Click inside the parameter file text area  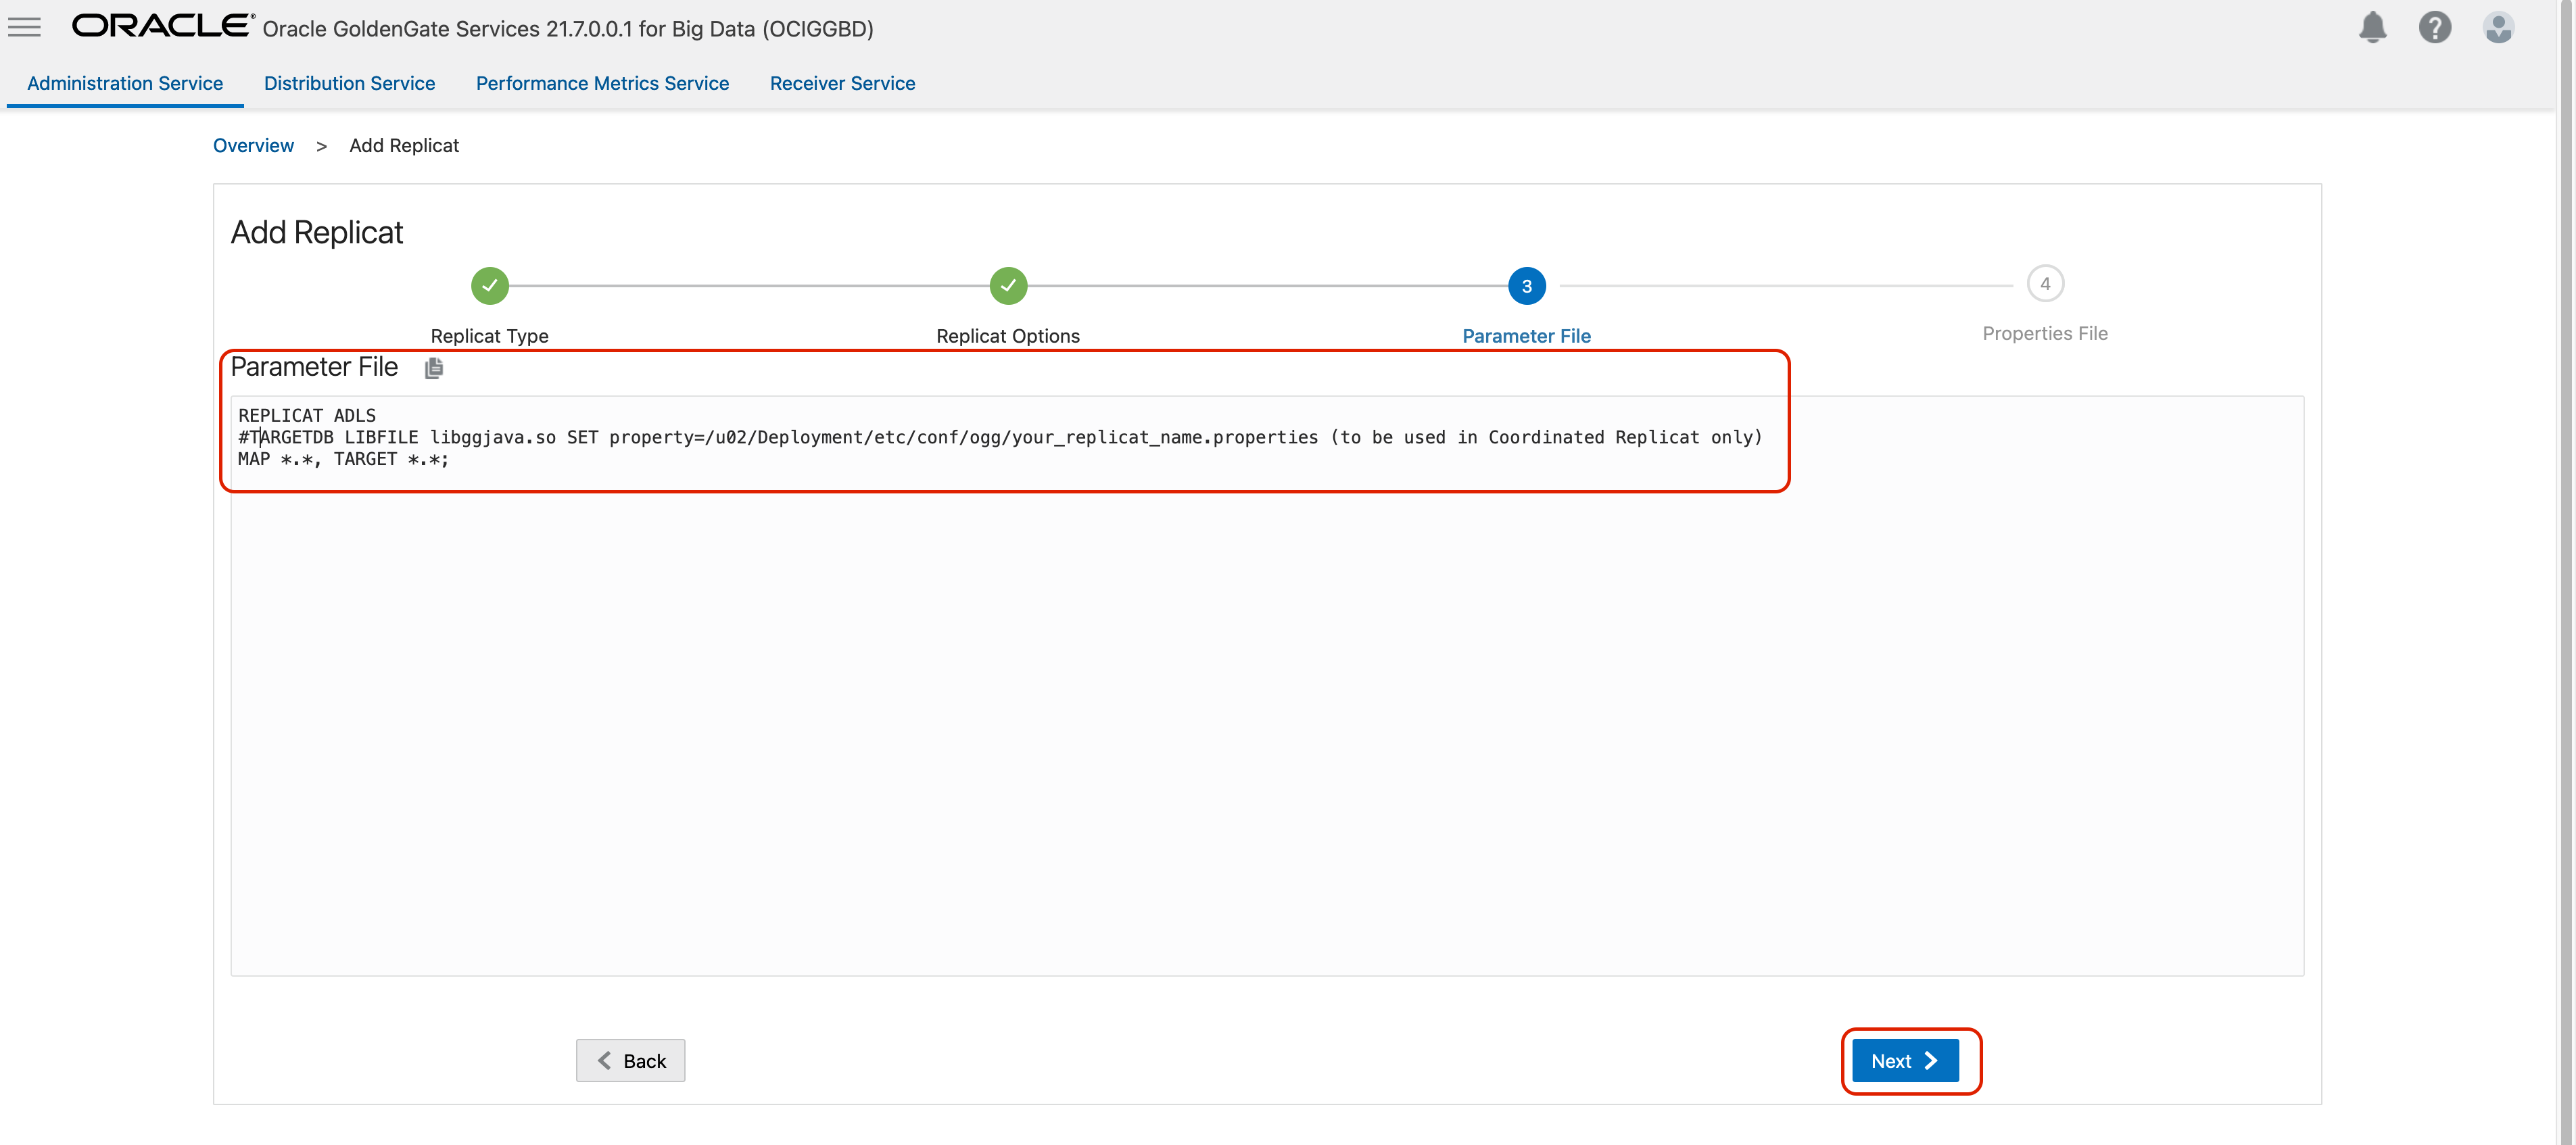pyautogui.click(x=1266, y=720)
